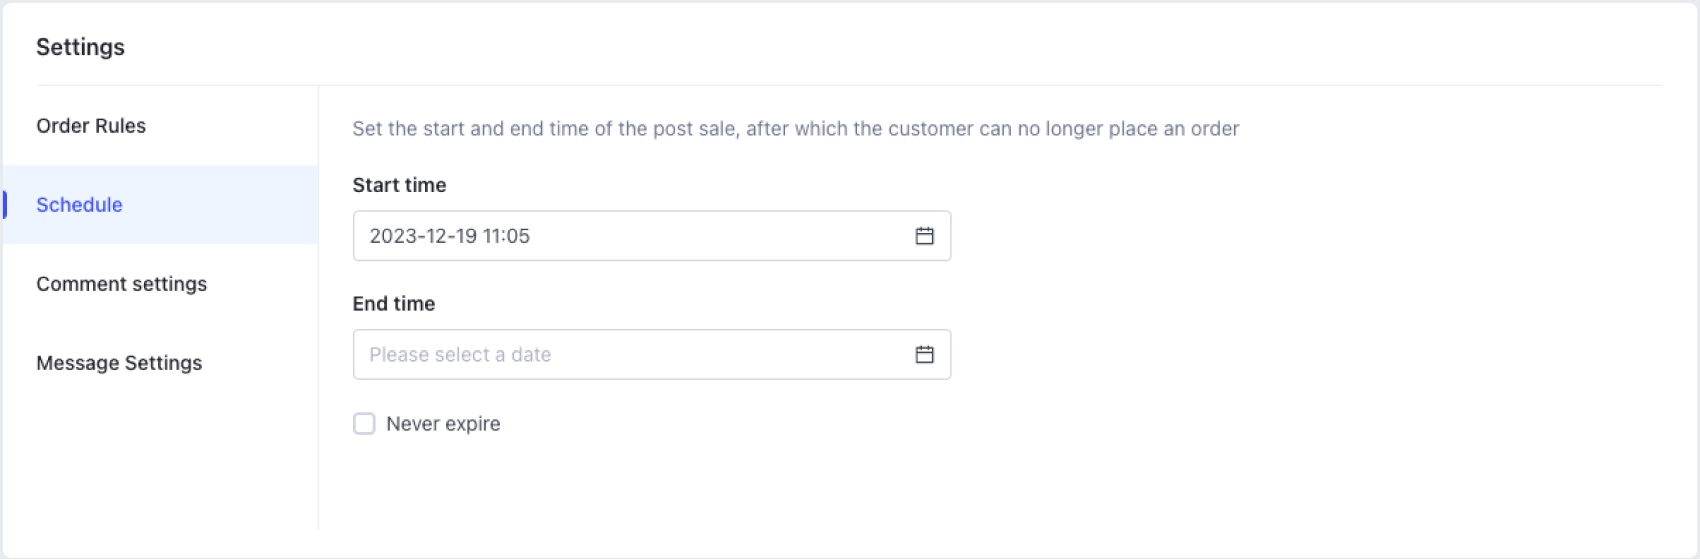Open the End time calendar icon
Image resolution: width=1700 pixels, height=560 pixels.
[x=924, y=355]
